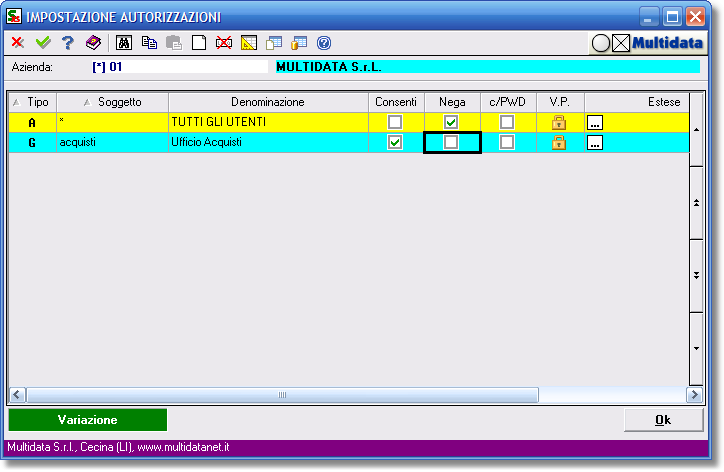Click the single up arrow vertical scroll button
The width and height of the screenshot is (724, 472).
coord(696,130)
